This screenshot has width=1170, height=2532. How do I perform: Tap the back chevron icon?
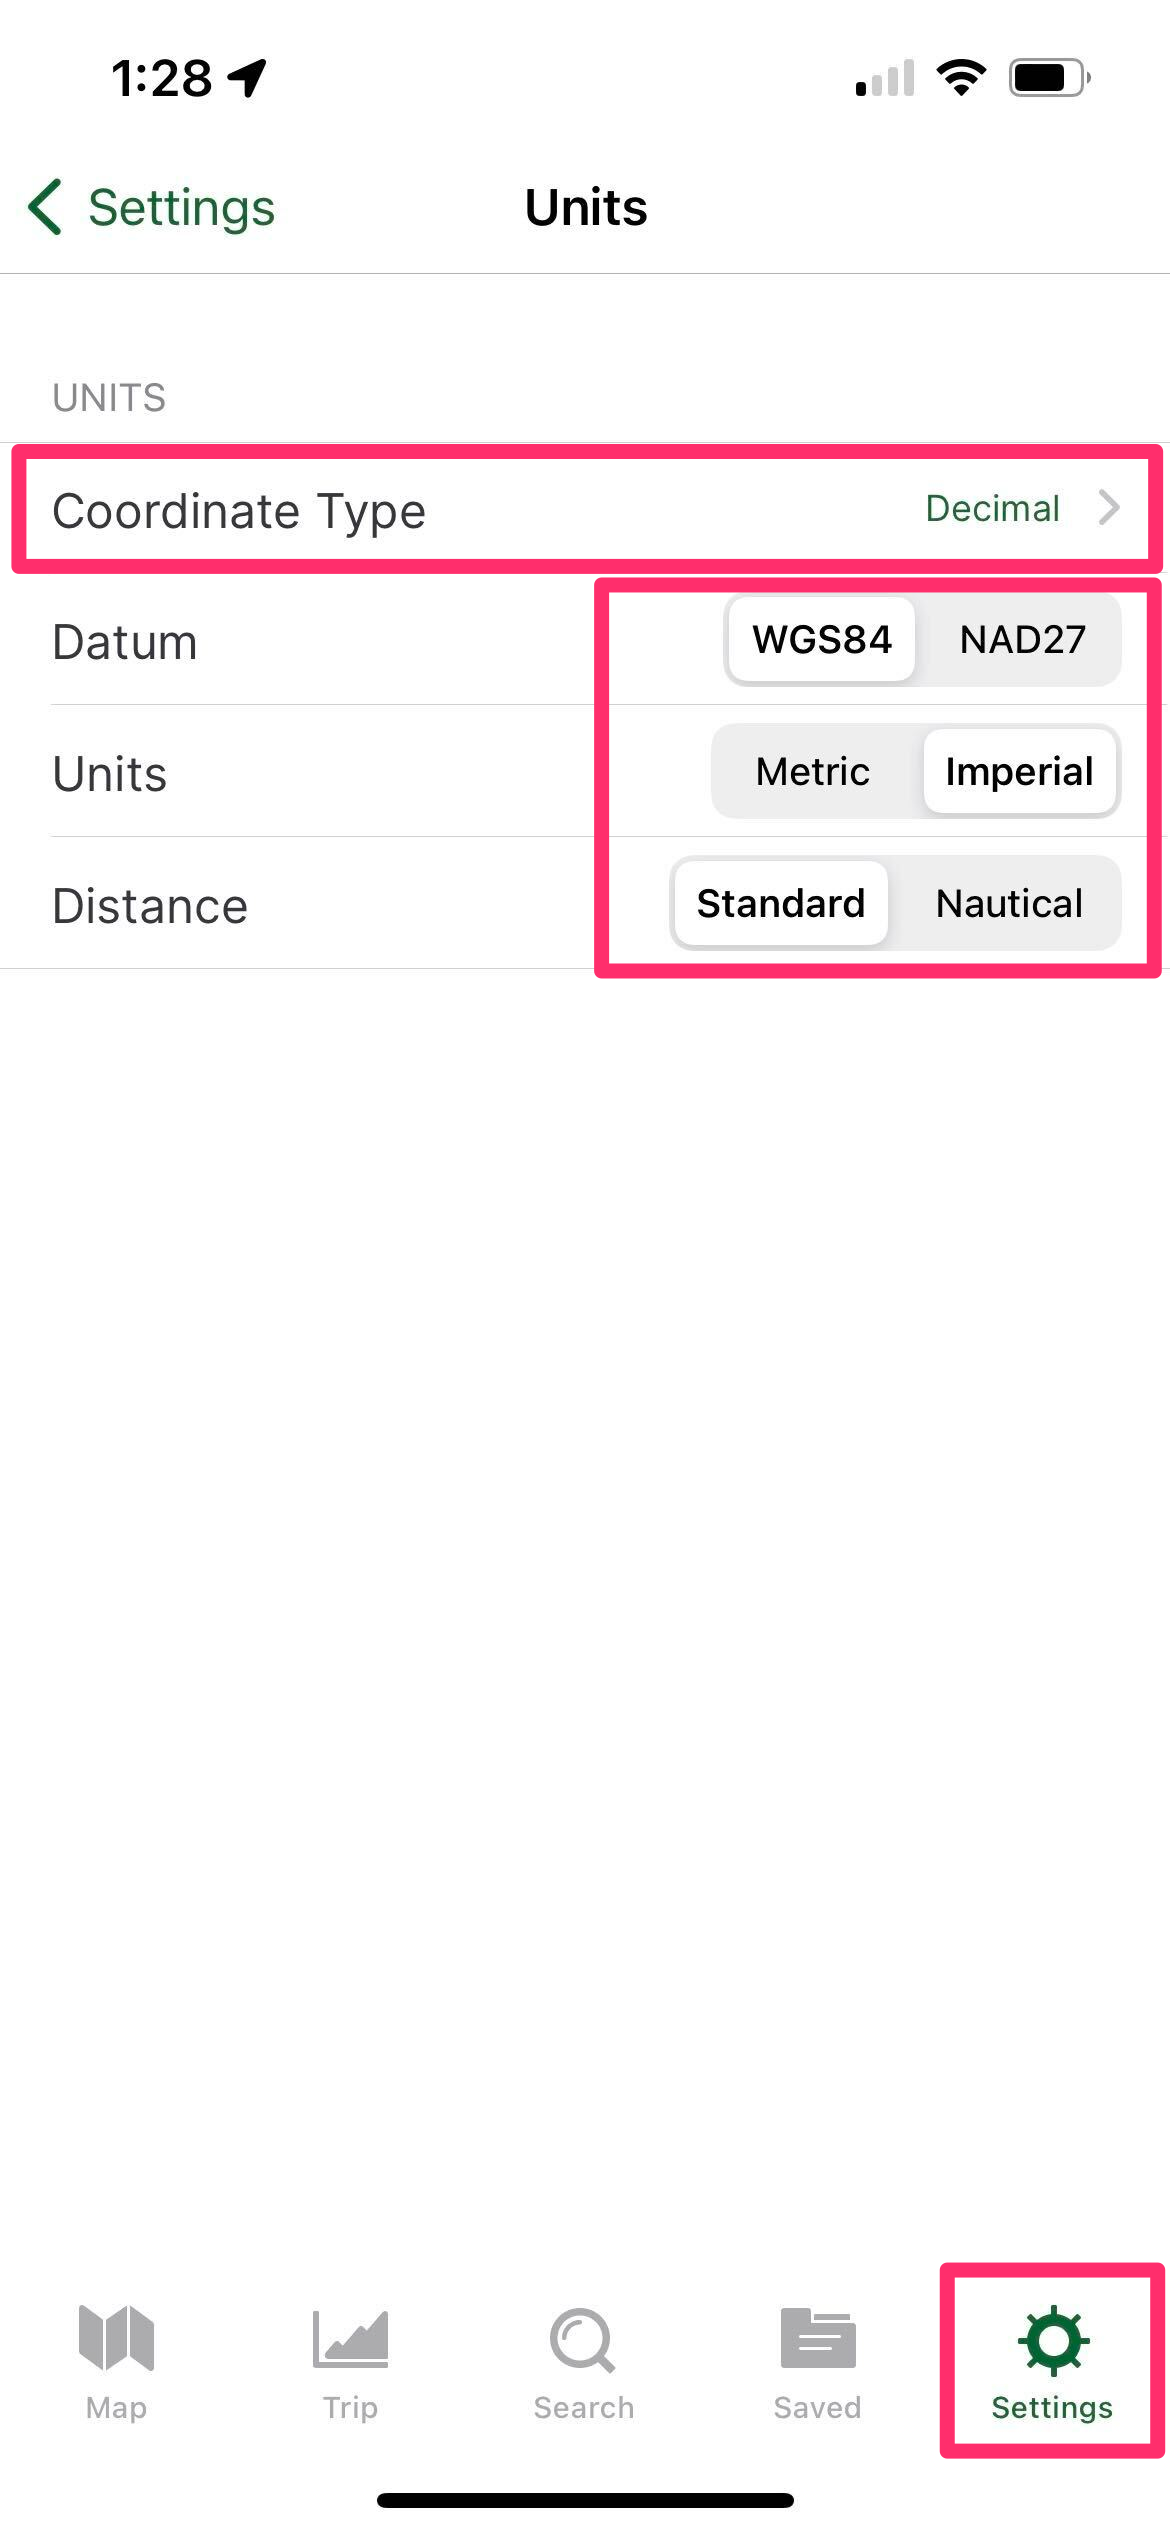[45, 207]
